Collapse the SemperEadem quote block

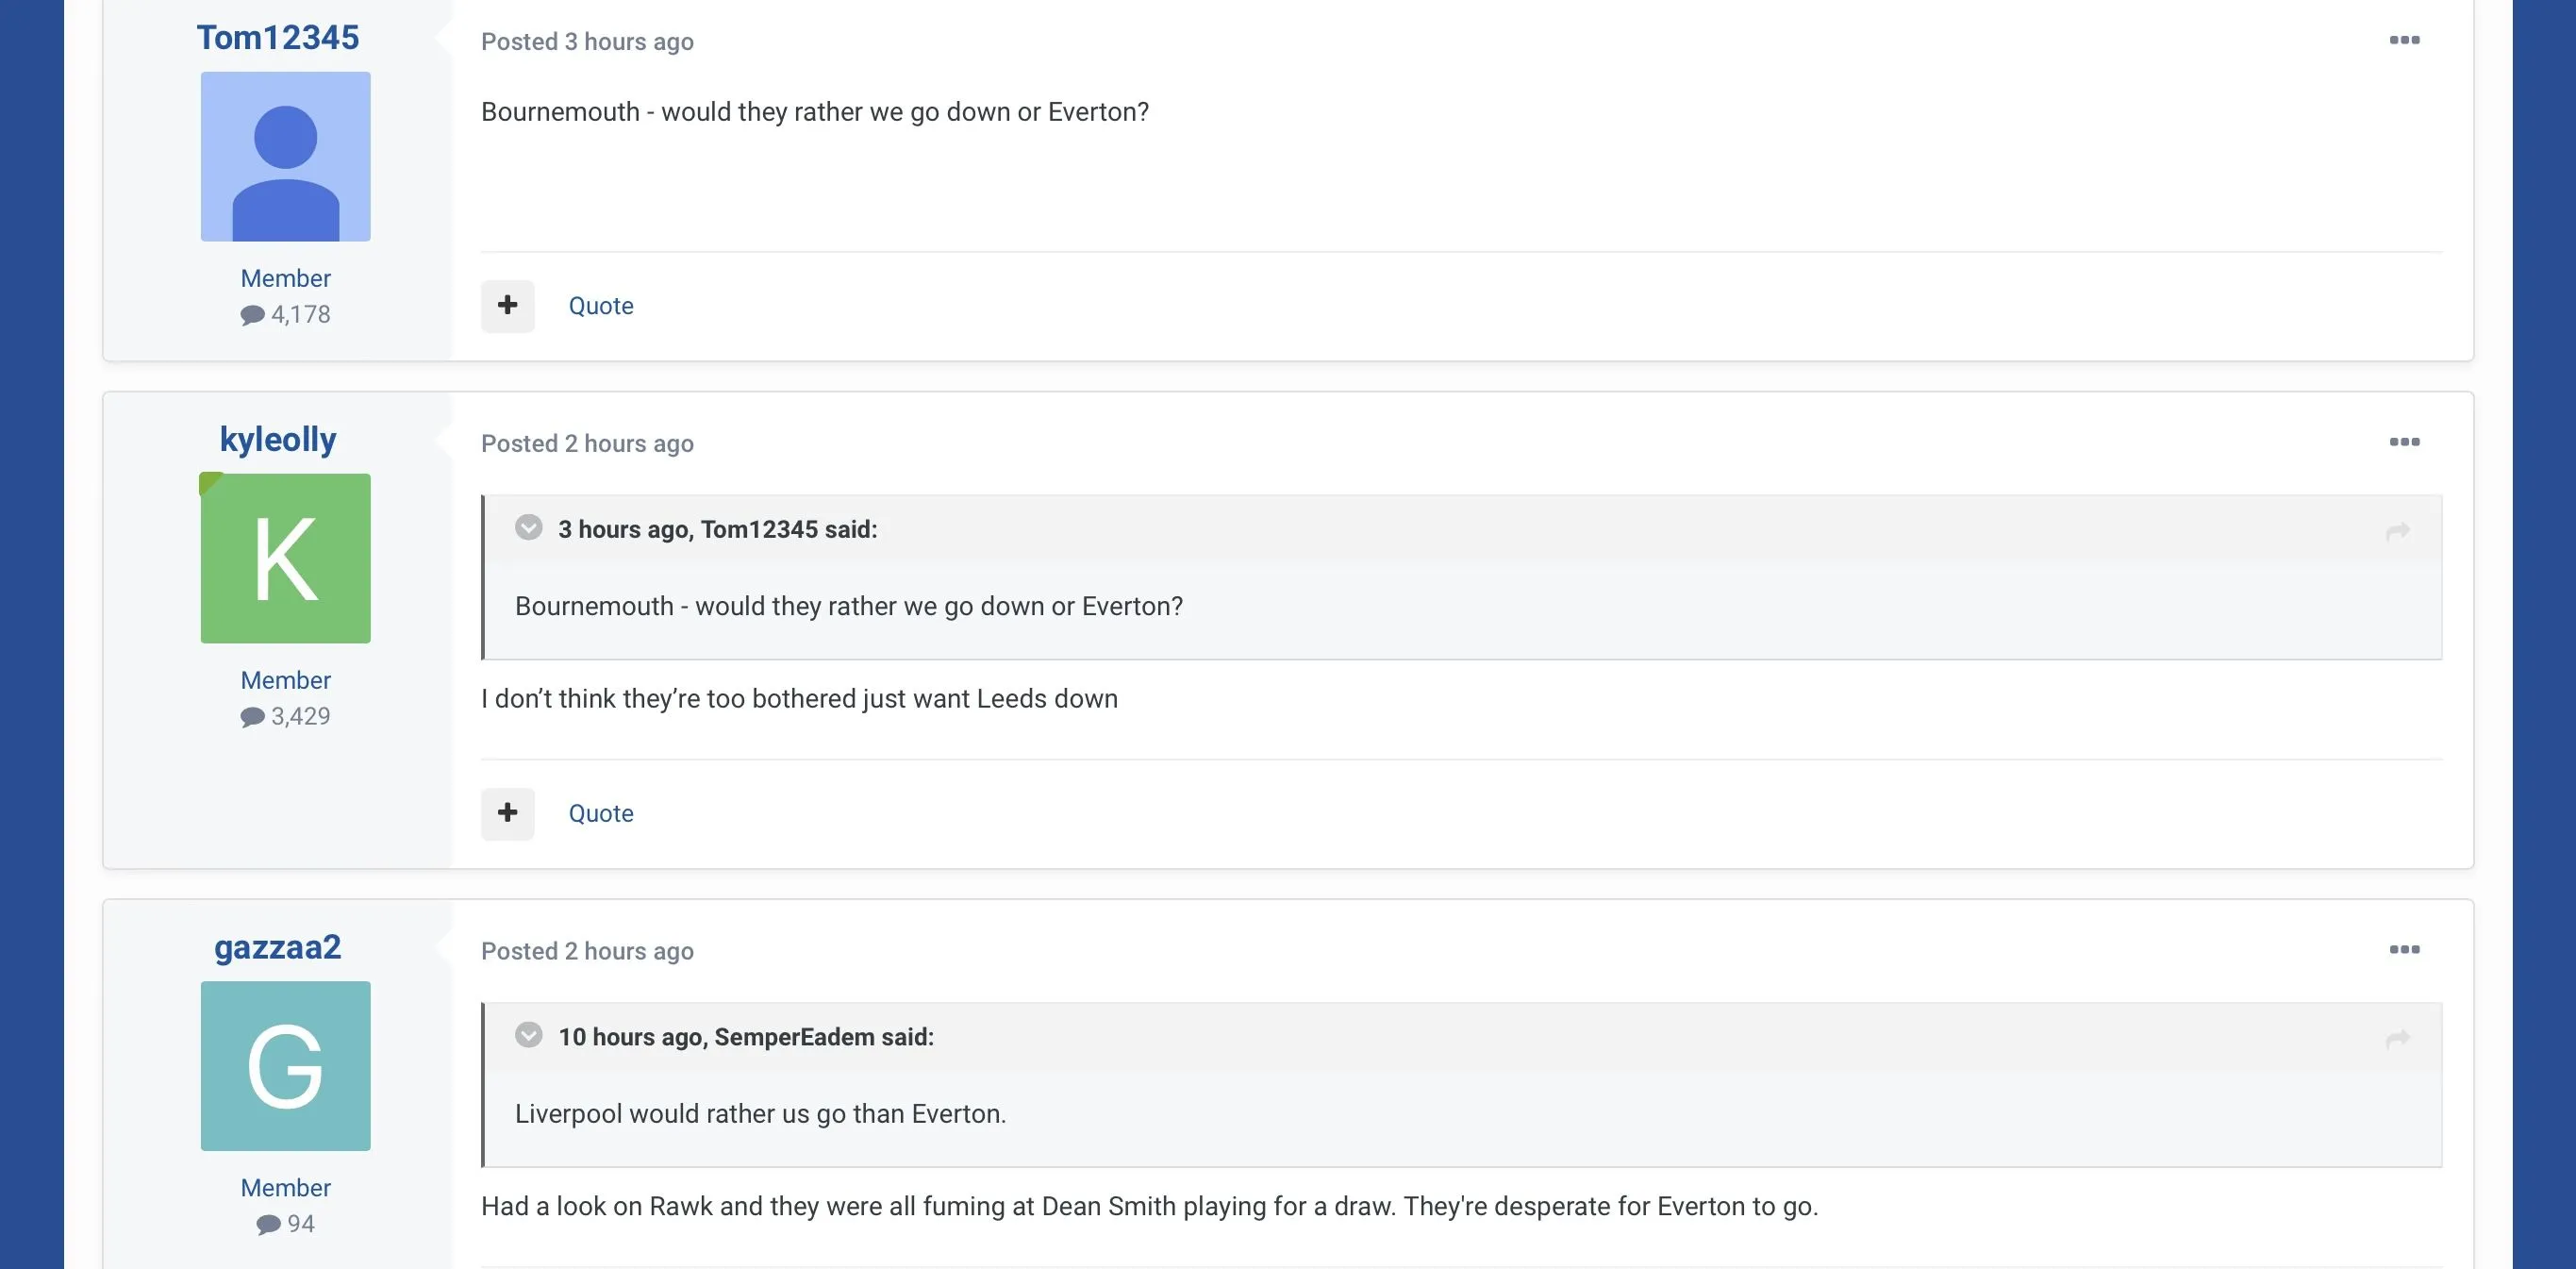[528, 1035]
